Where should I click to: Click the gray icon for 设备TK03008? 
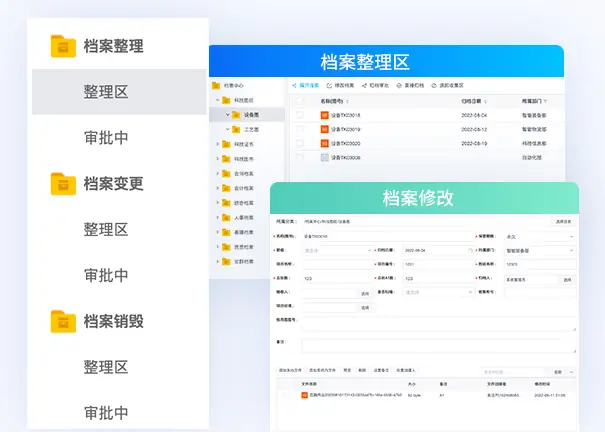[324, 158]
